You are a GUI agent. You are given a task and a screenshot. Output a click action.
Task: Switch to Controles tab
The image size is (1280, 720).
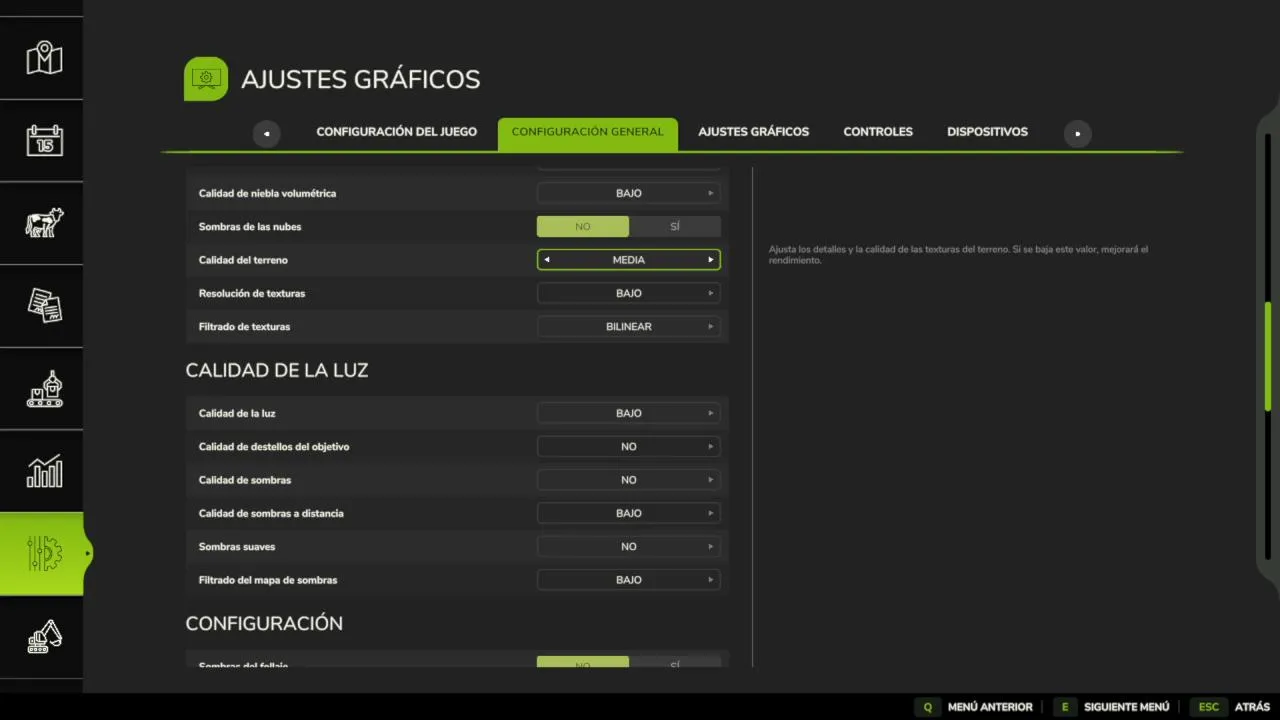(878, 132)
